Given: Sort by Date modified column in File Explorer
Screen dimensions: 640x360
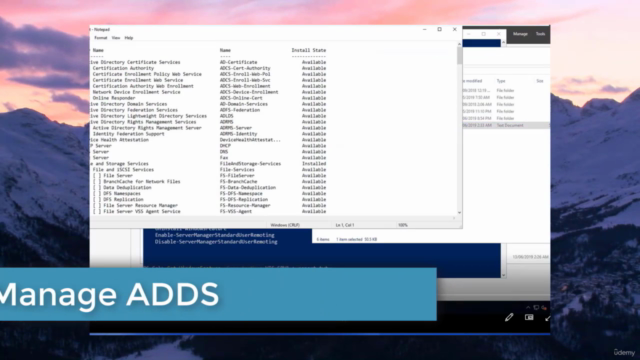Looking at the screenshot, I should coord(473,81).
